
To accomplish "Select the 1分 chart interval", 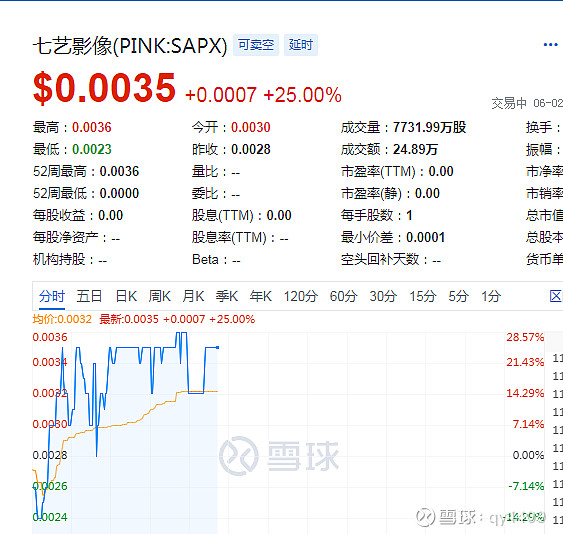I will click(491, 297).
